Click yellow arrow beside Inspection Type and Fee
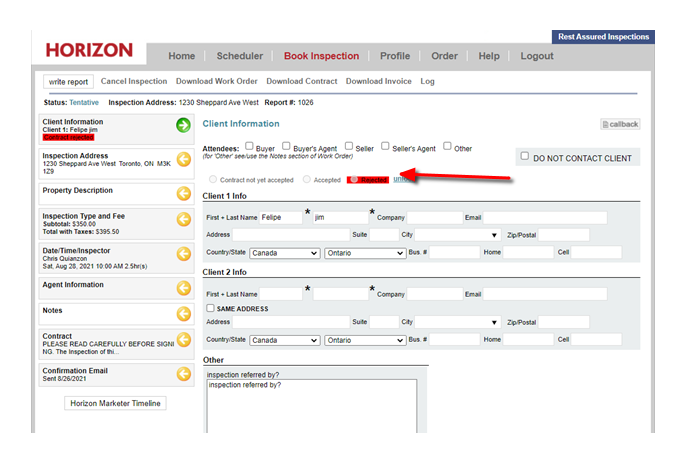This screenshot has height=463, width=684. pyautogui.click(x=183, y=220)
